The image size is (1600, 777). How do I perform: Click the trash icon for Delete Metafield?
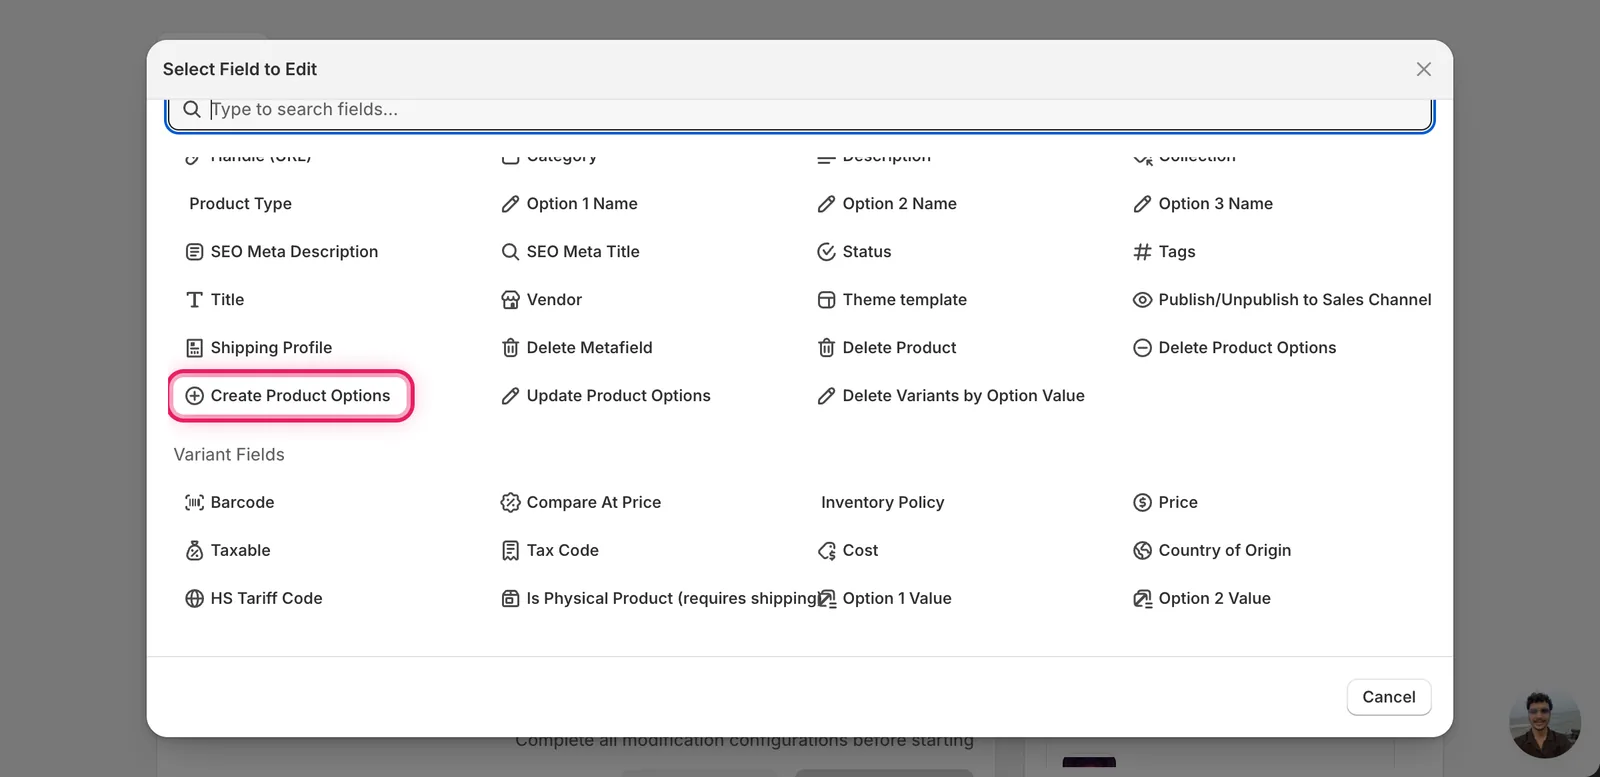click(x=510, y=348)
